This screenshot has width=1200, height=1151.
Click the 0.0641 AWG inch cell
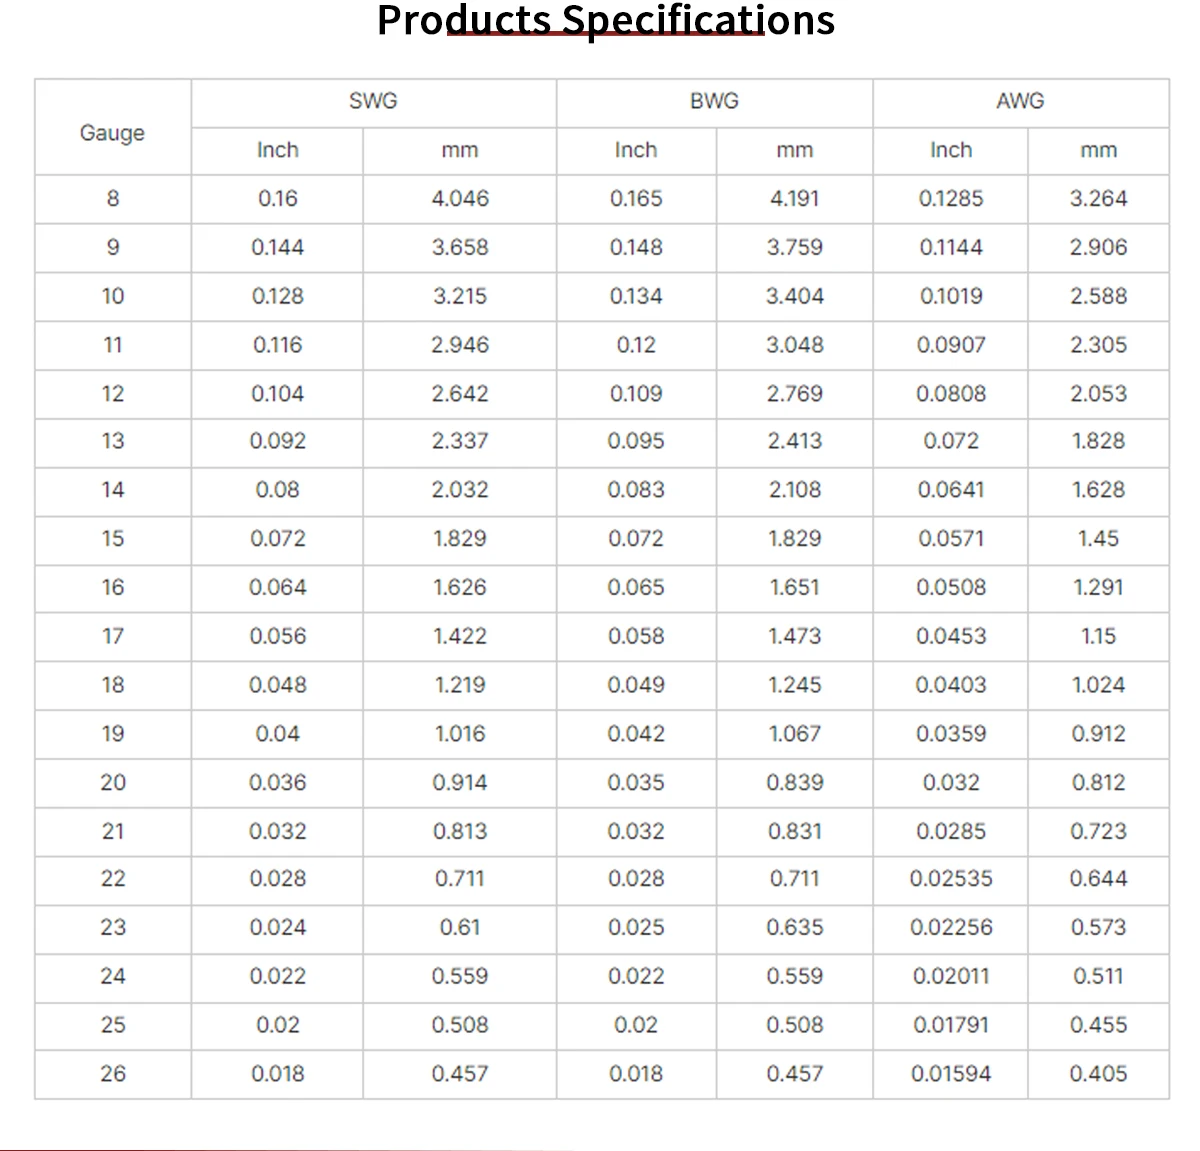click(x=950, y=490)
